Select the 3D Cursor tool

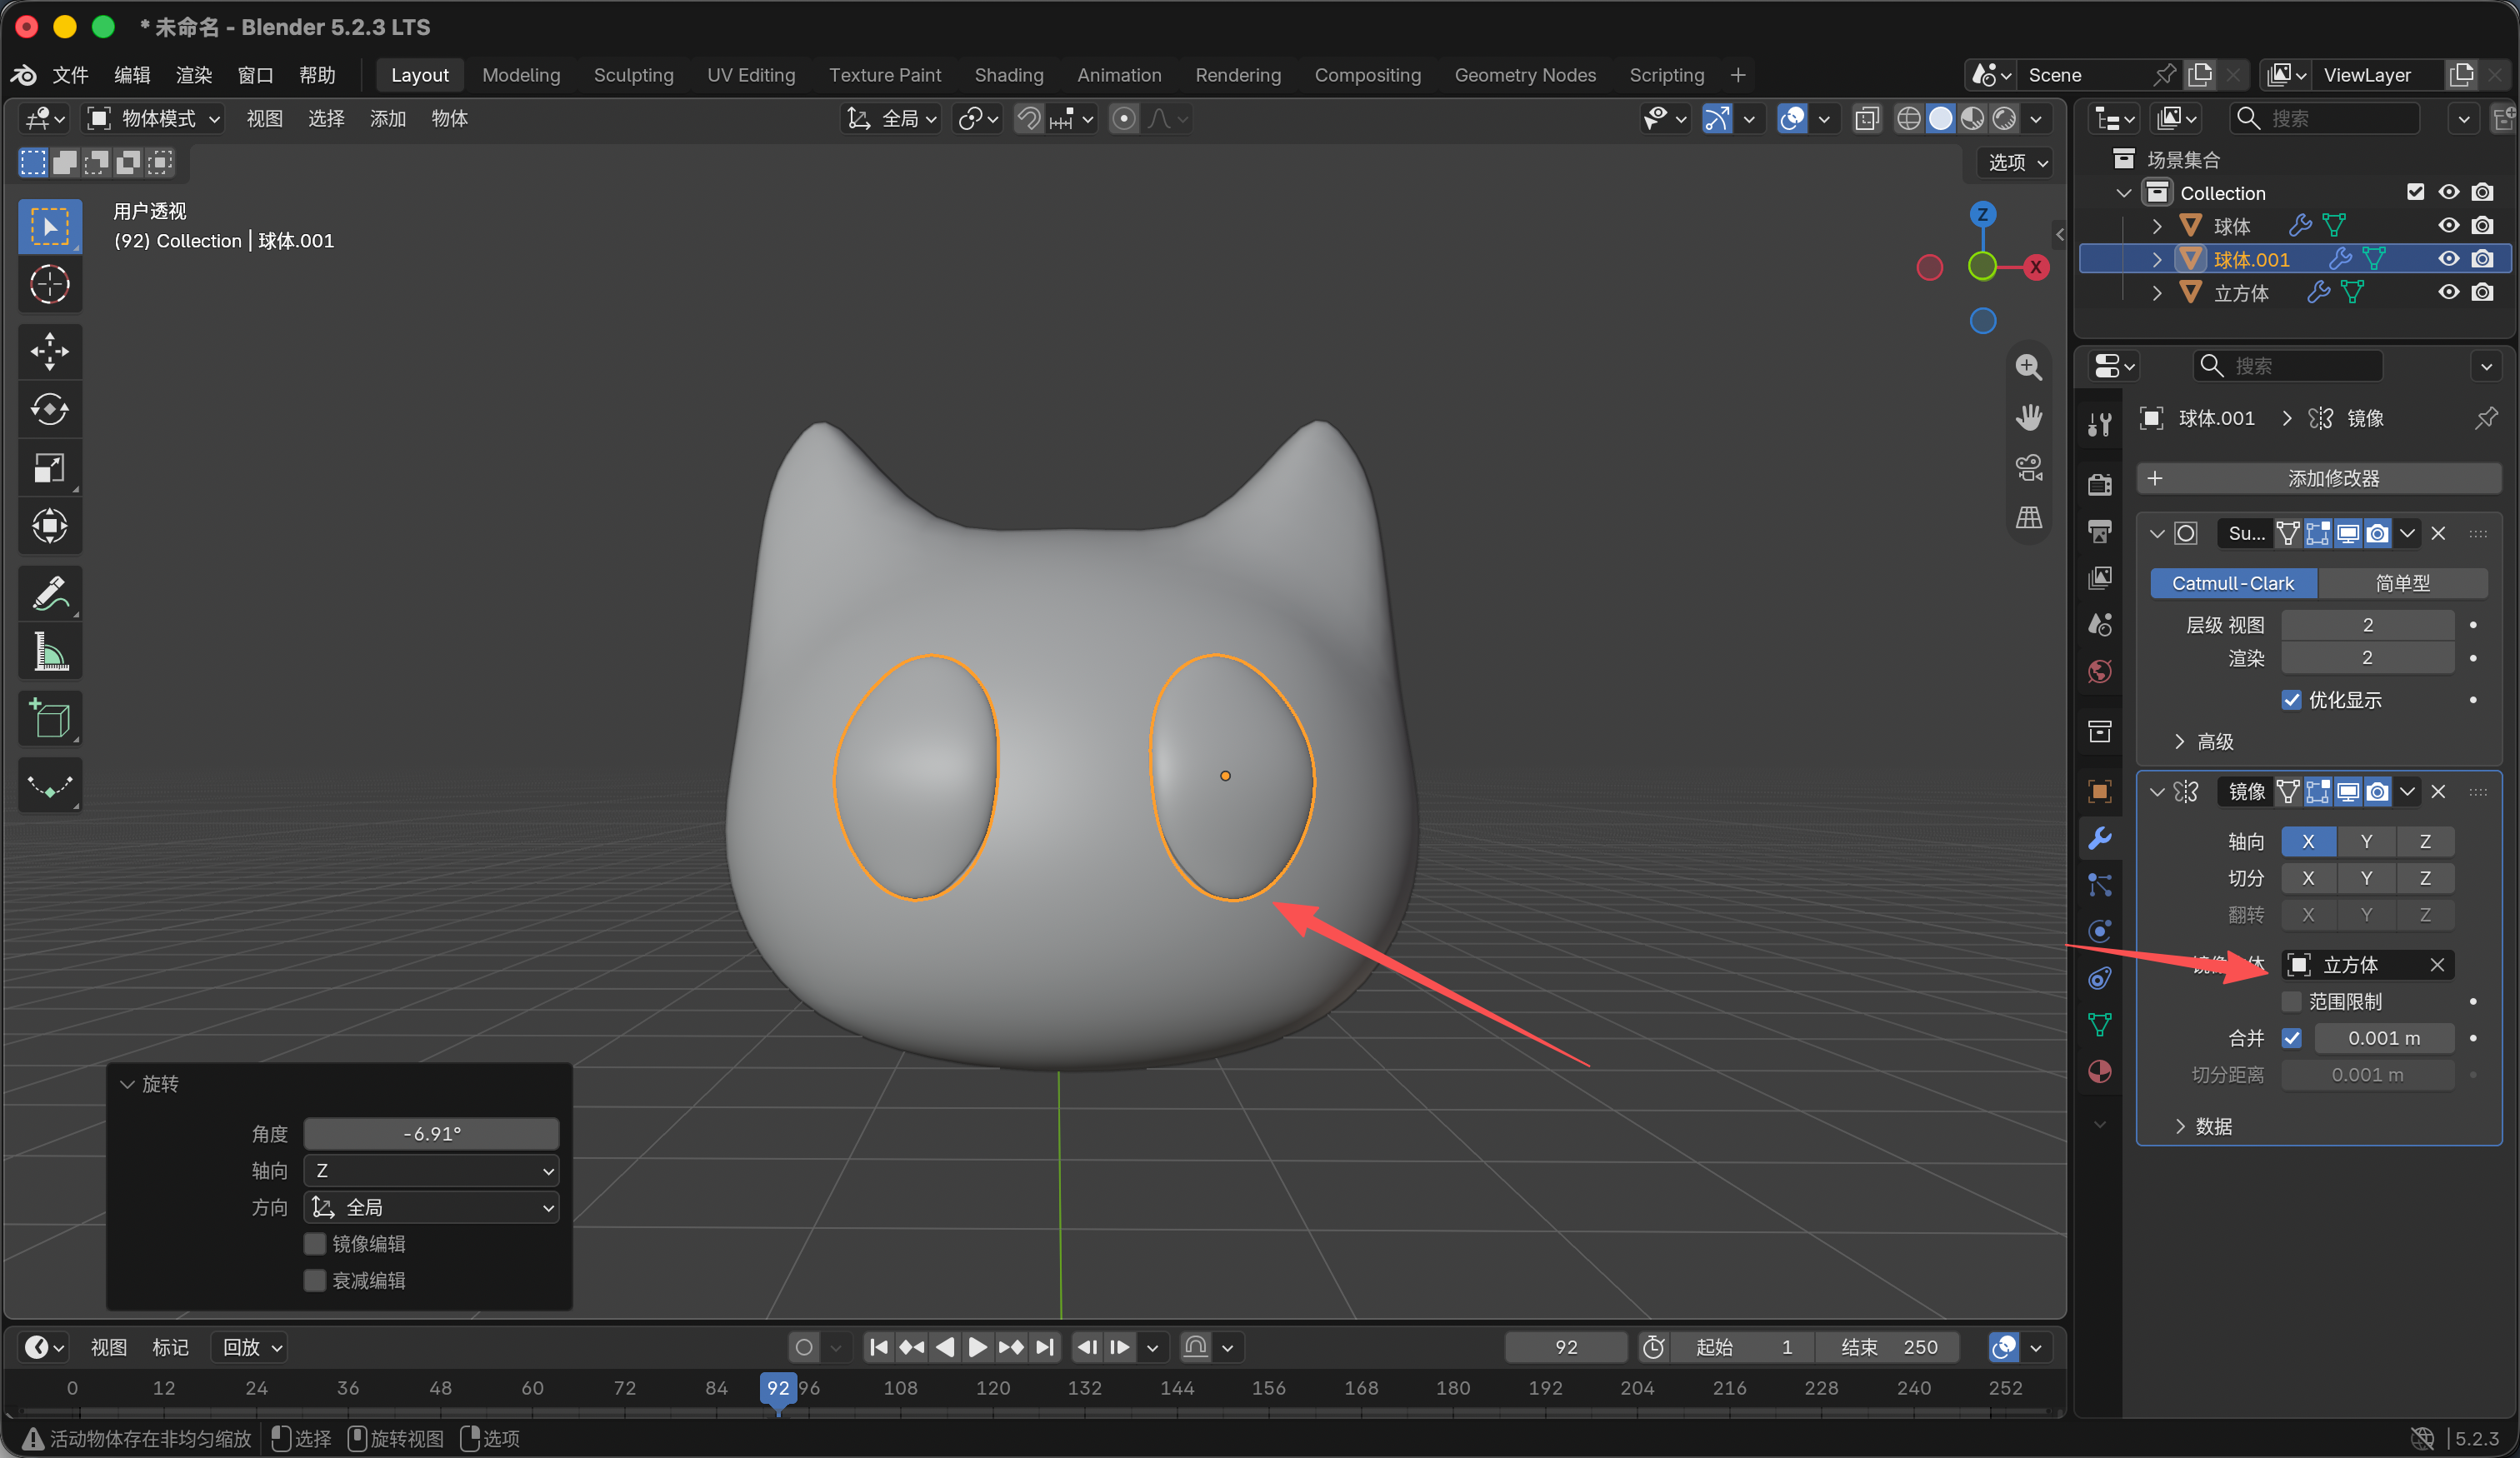49,284
